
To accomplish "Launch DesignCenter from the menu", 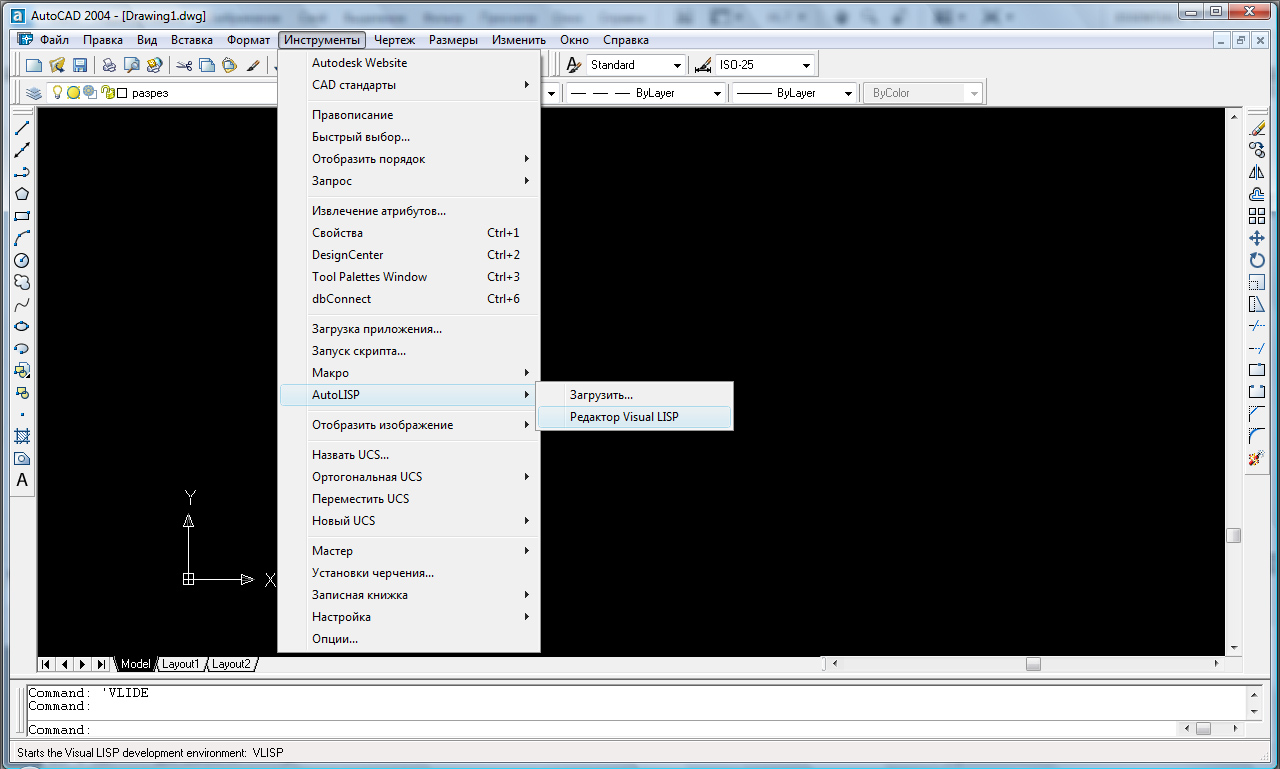I will tap(409, 255).
